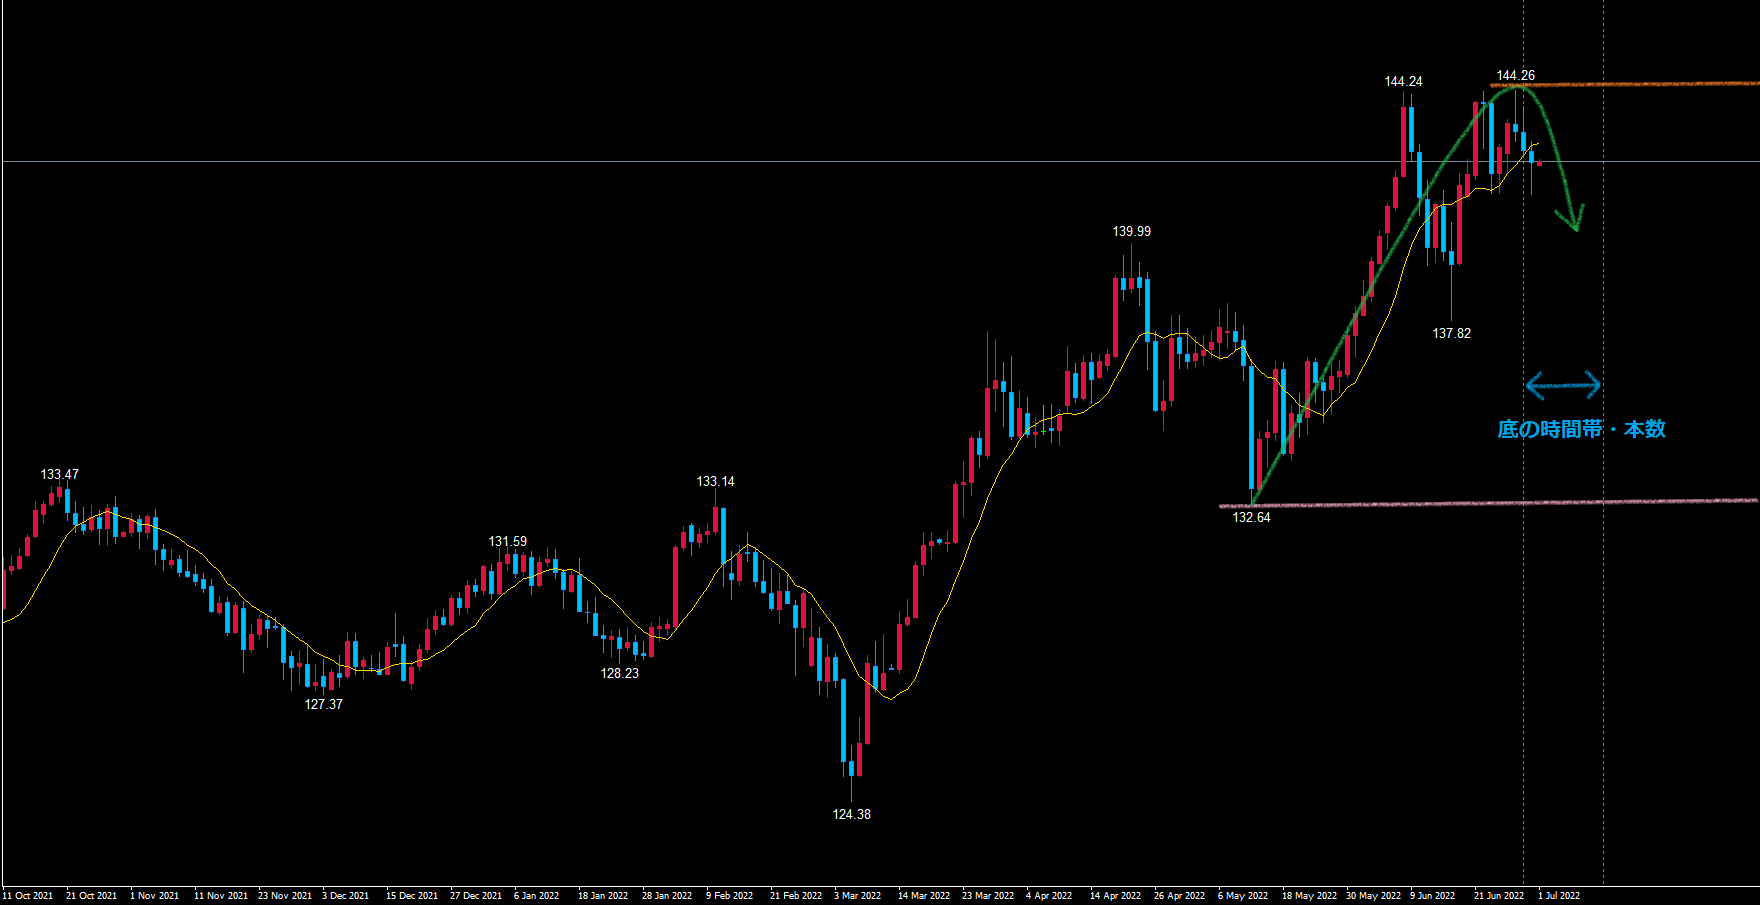
Task: Select the blue Japanese text annotation
Action: pyautogui.click(x=1581, y=429)
